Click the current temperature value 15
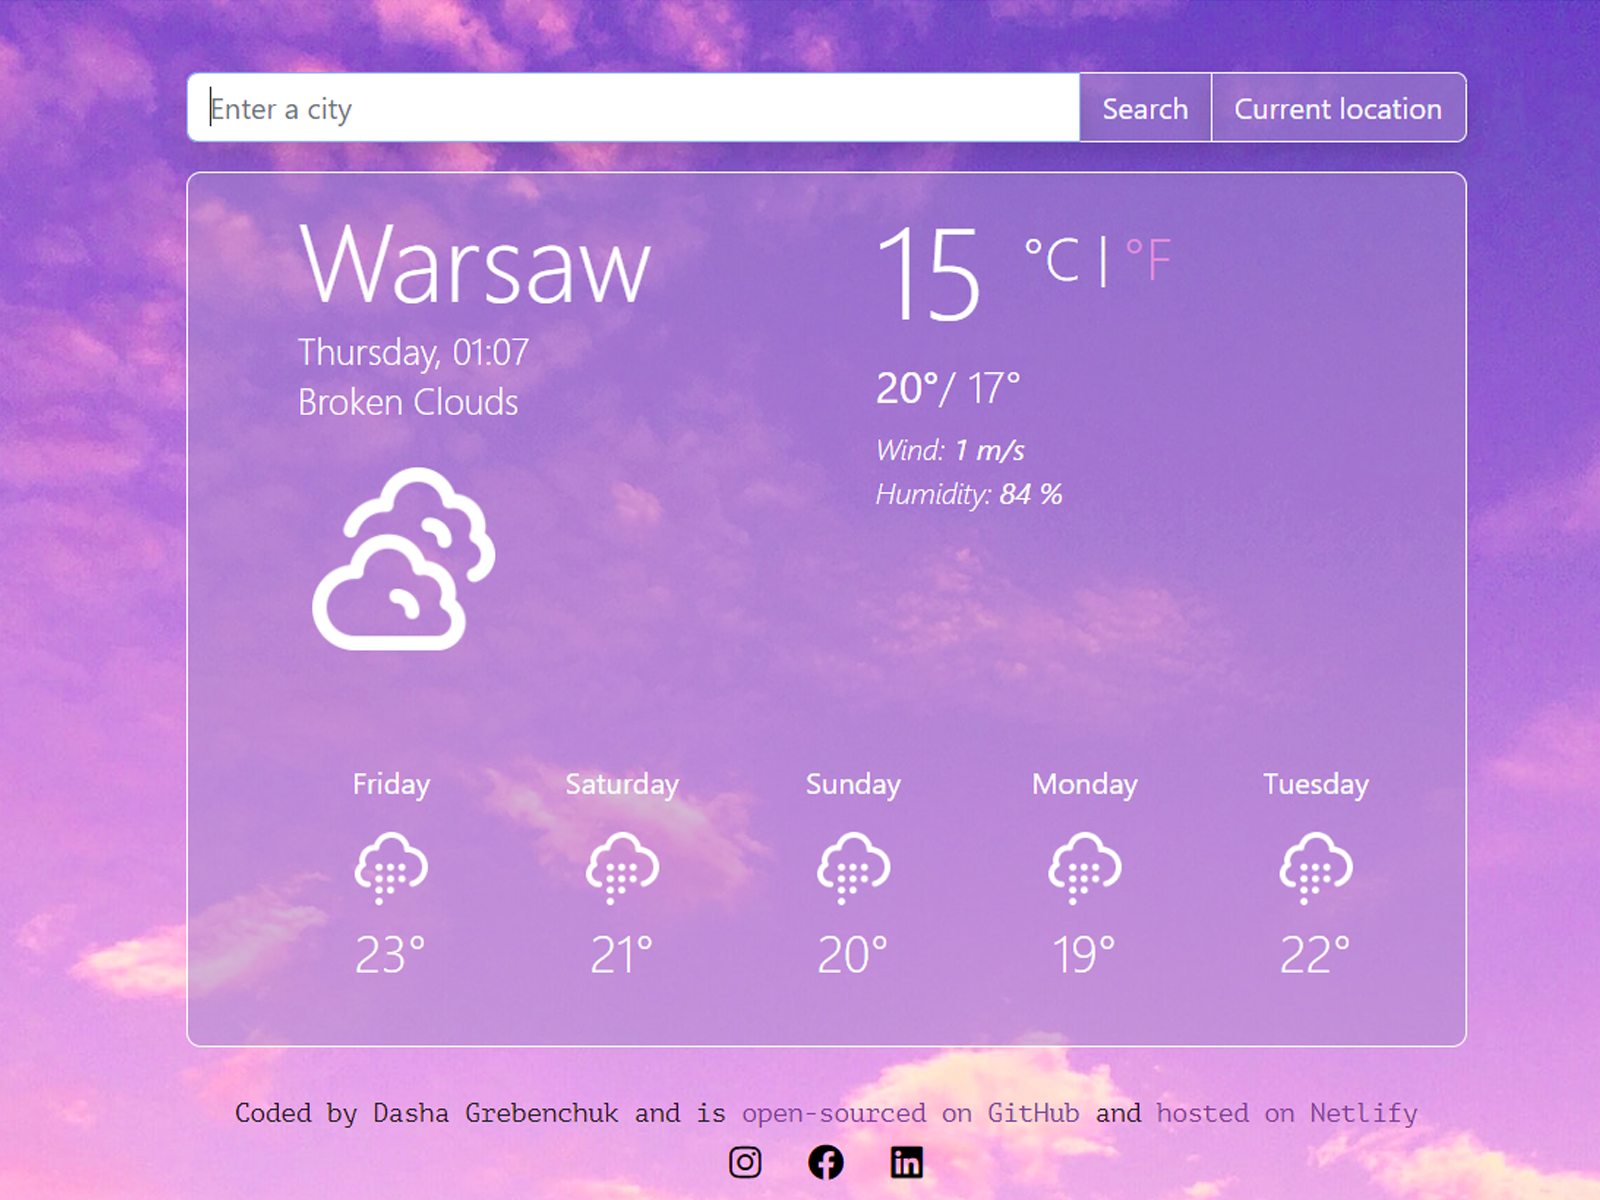 pyautogui.click(x=929, y=273)
